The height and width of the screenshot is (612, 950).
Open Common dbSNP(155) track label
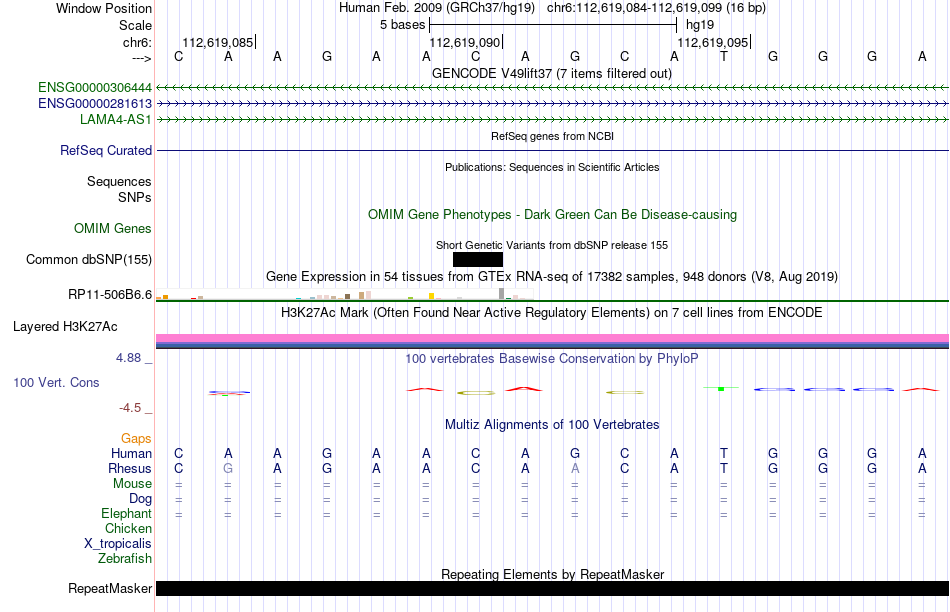(x=89, y=259)
